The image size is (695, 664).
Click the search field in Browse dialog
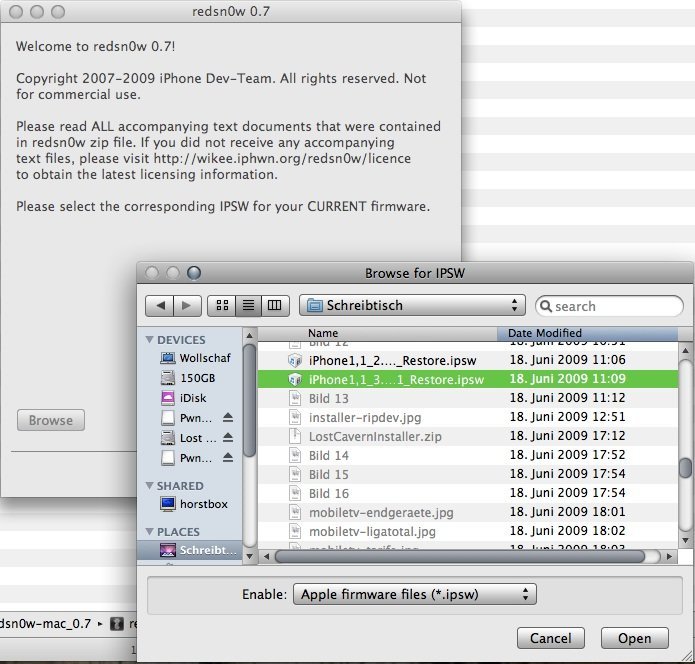click(609, 306)
